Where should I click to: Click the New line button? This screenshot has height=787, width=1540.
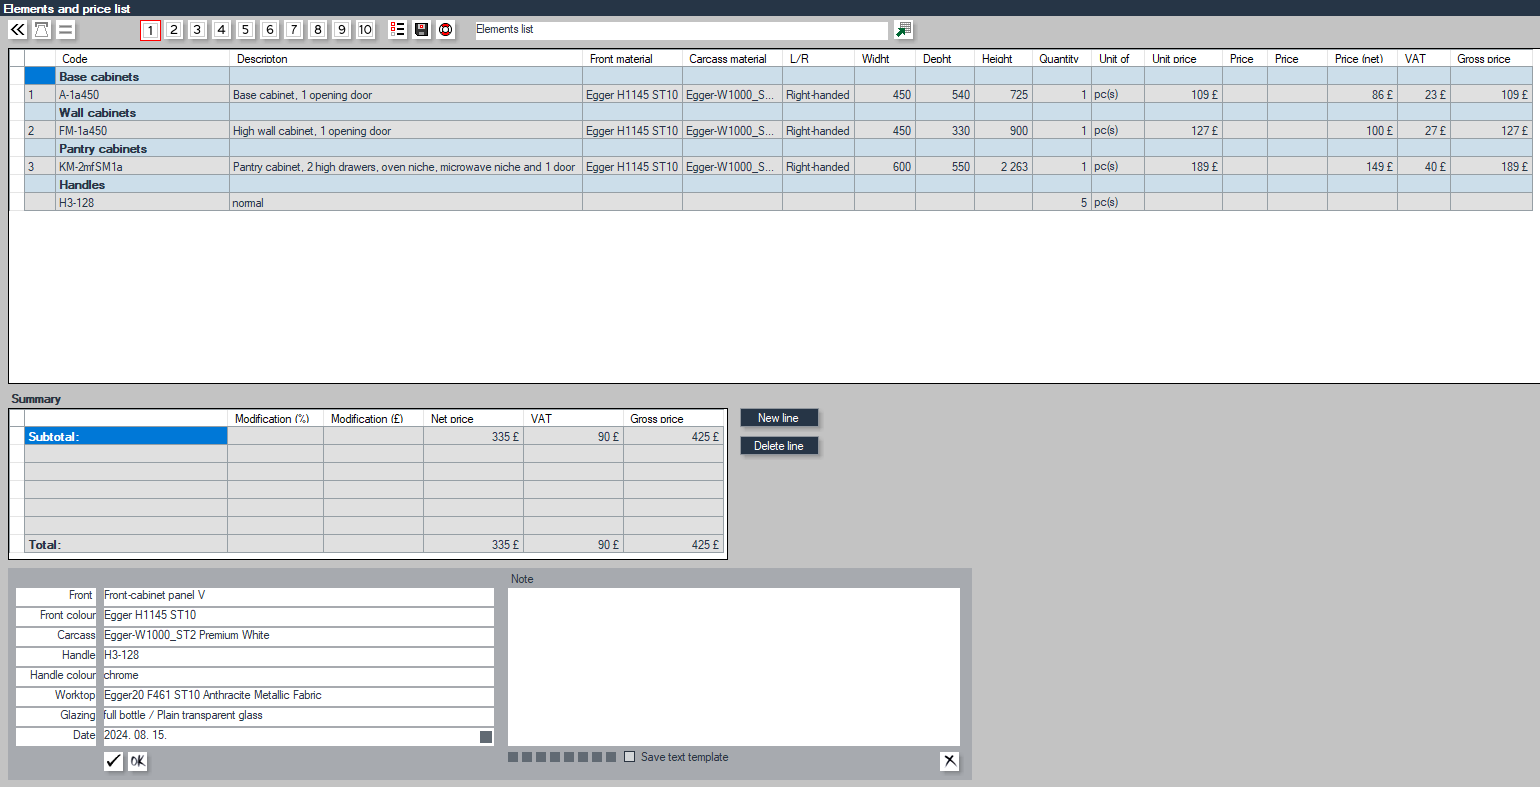[x=779, y=418]
